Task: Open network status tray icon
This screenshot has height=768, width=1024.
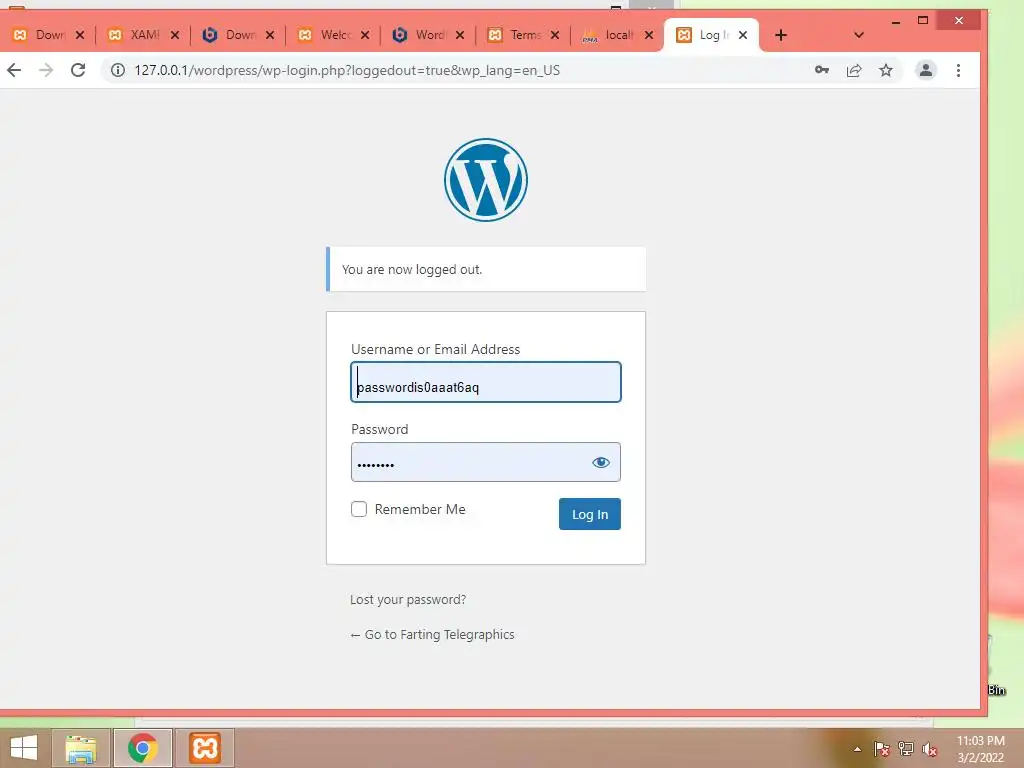Action: 906,749
